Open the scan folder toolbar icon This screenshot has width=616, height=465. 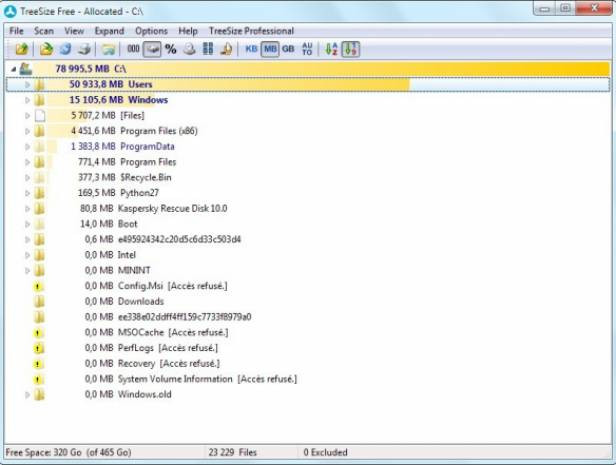coord(46,49)
